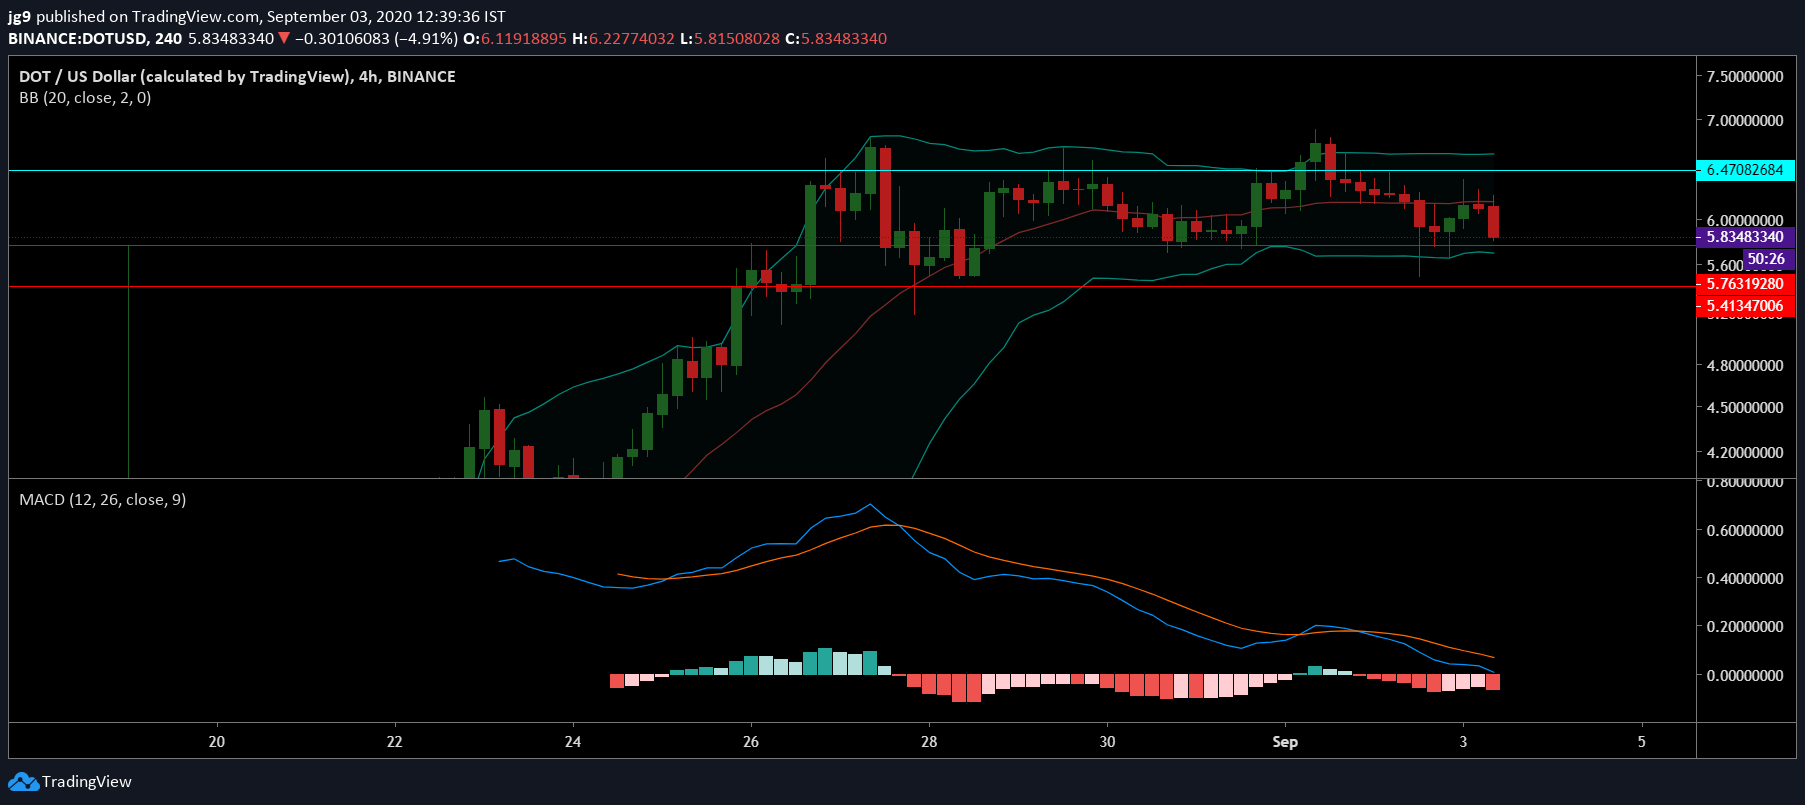Click the TradingView brand text

87,781
